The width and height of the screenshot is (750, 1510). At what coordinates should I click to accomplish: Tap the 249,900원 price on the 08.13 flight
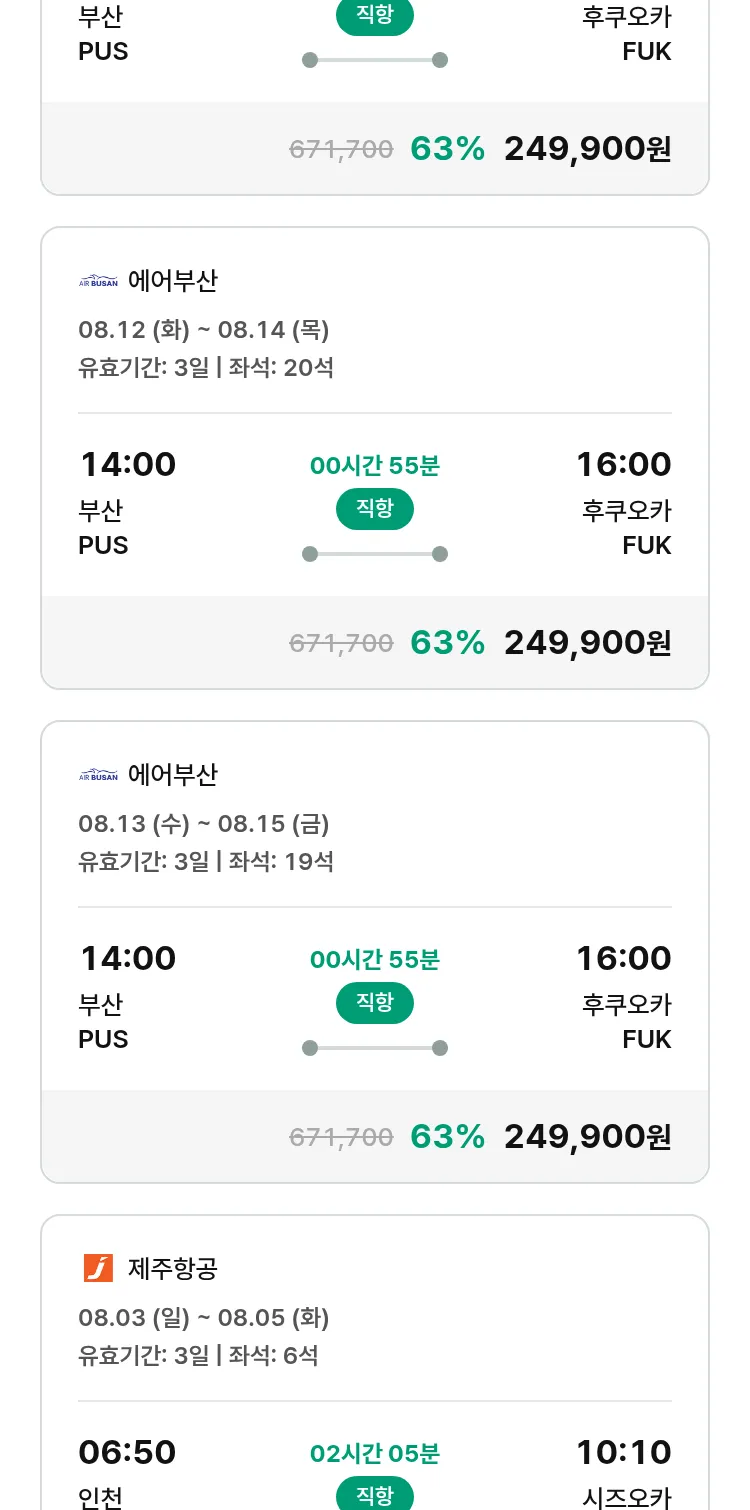click(587, 1136)
